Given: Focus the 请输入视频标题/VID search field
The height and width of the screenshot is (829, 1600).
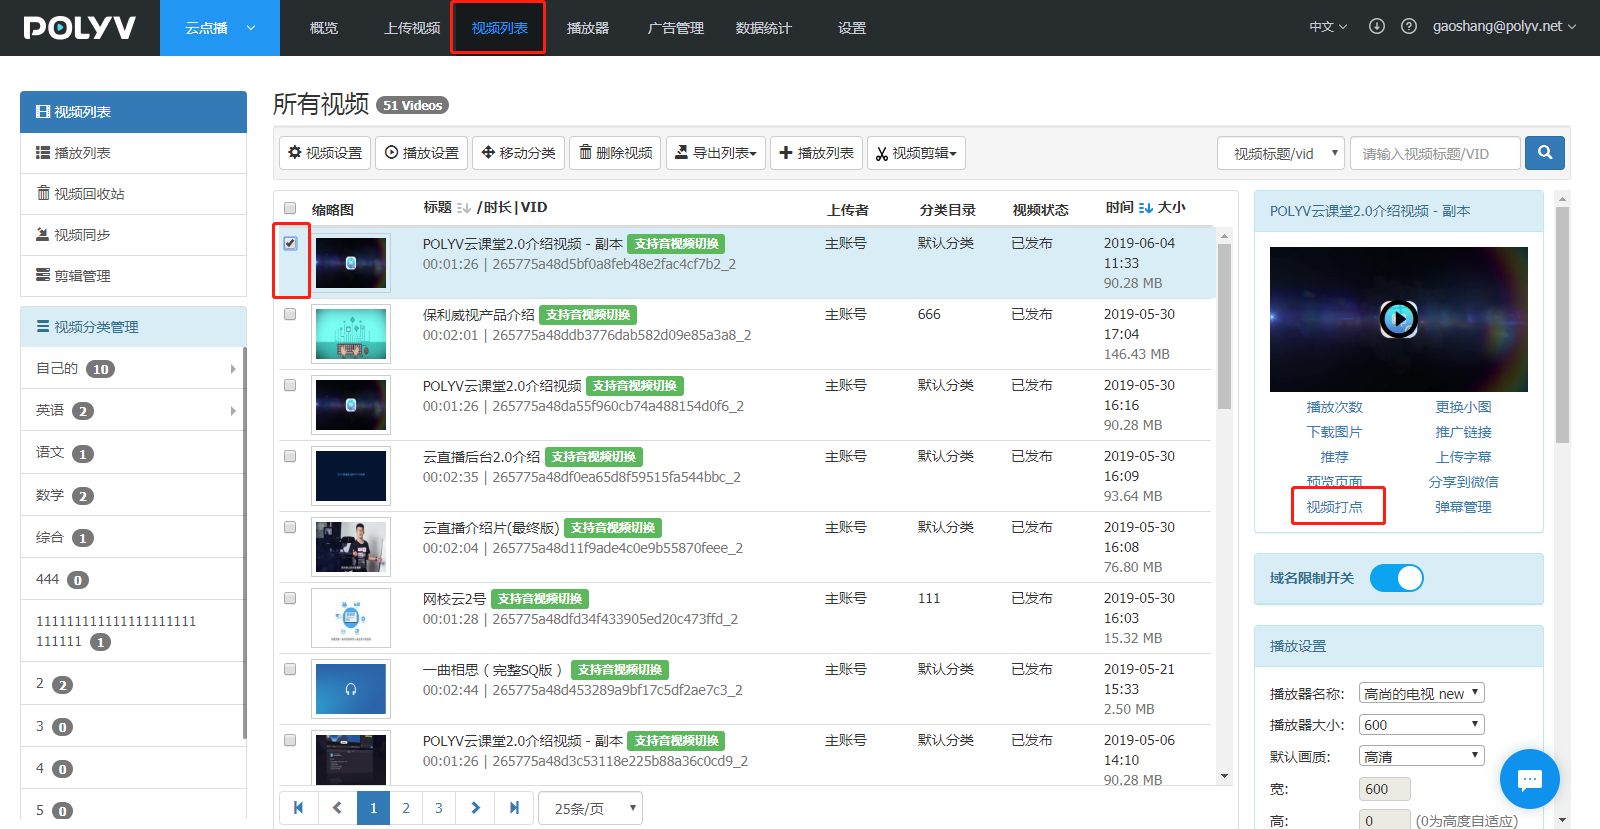Looking at the screenshot, I should click(x=1435, y=153).
